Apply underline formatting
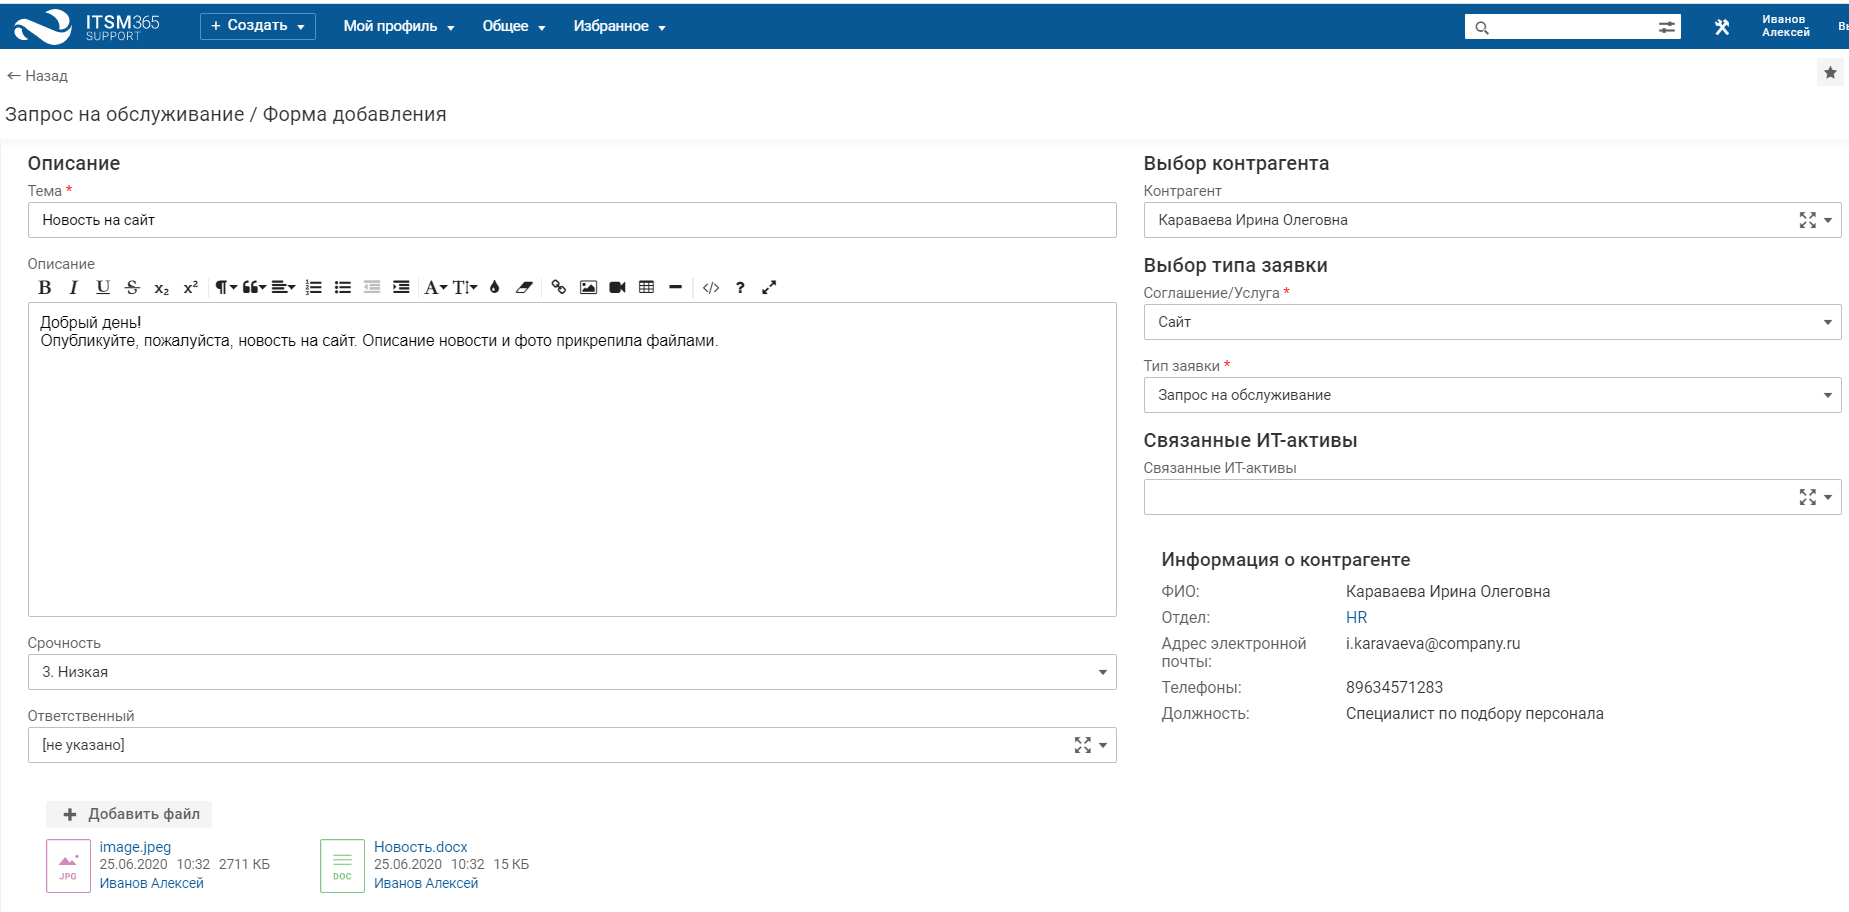The height and width of the screenshot is (912, 1849). 103,288
